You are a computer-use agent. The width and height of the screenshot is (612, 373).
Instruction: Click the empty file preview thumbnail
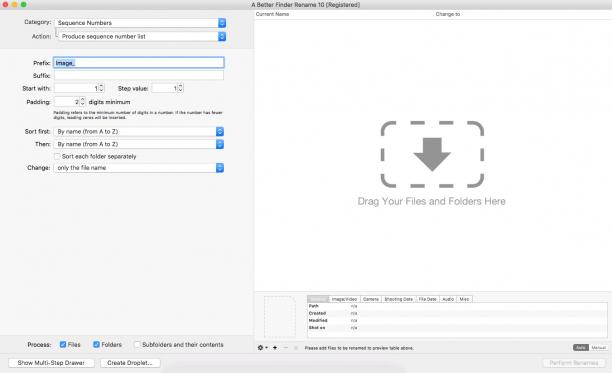pos(280,316)
